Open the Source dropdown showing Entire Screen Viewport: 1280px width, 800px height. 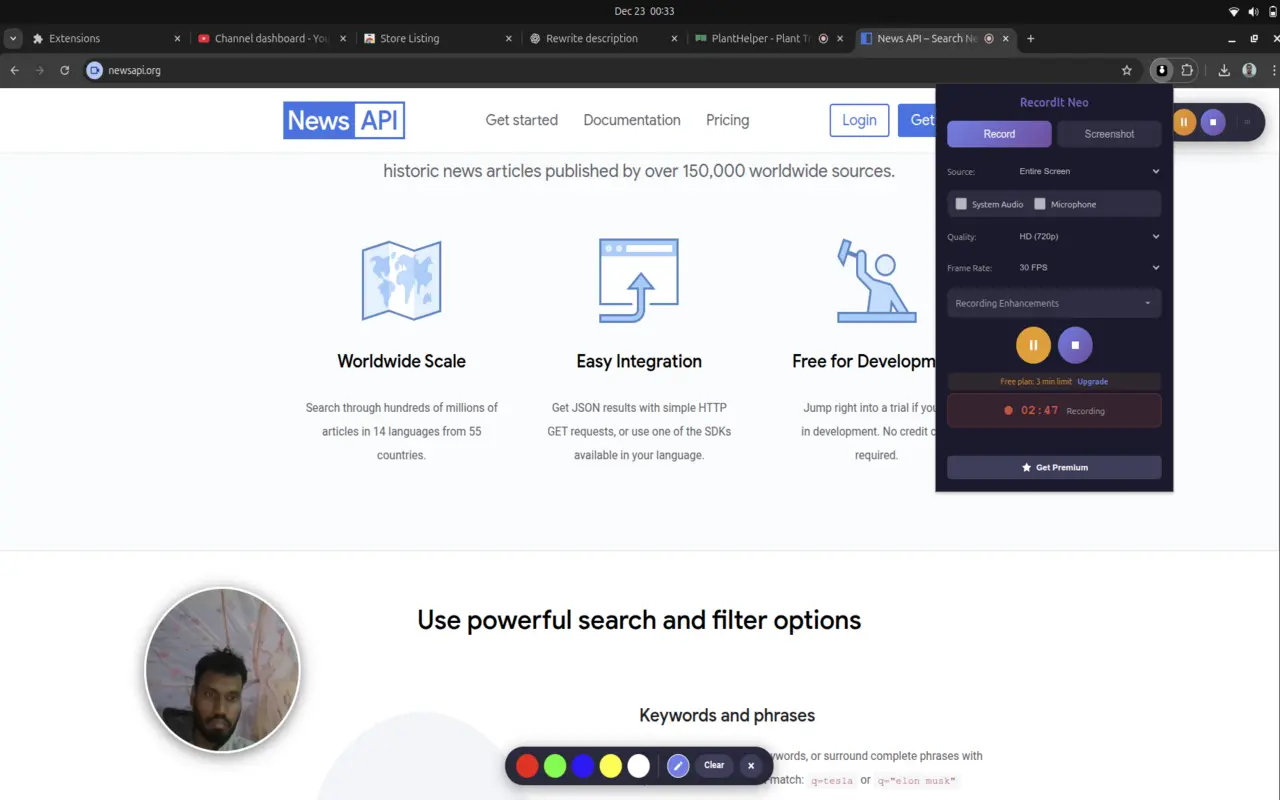(x=1088, y=171)
